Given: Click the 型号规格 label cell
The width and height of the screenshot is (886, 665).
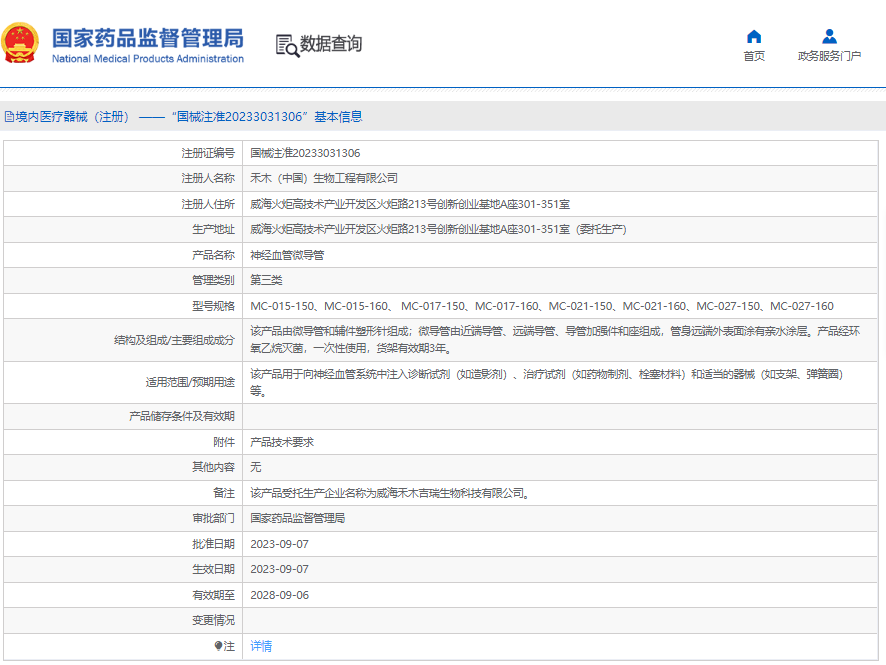Looking at the screenshot, I should pyautogui.click(x=123, y=306).
